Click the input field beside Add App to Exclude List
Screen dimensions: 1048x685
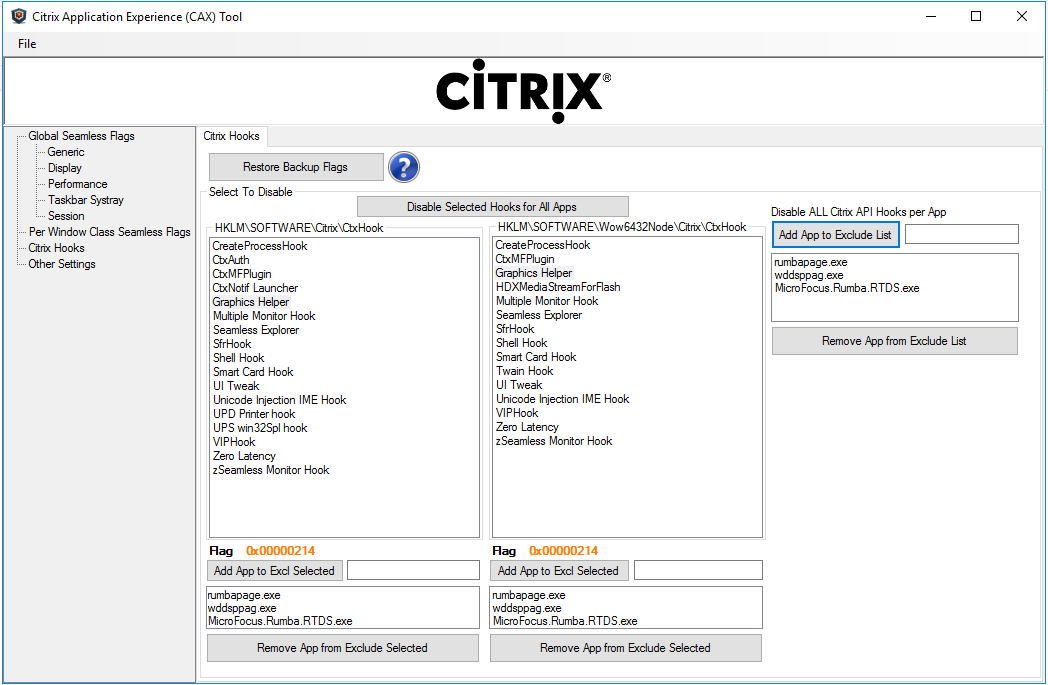(x=961, y=234)
